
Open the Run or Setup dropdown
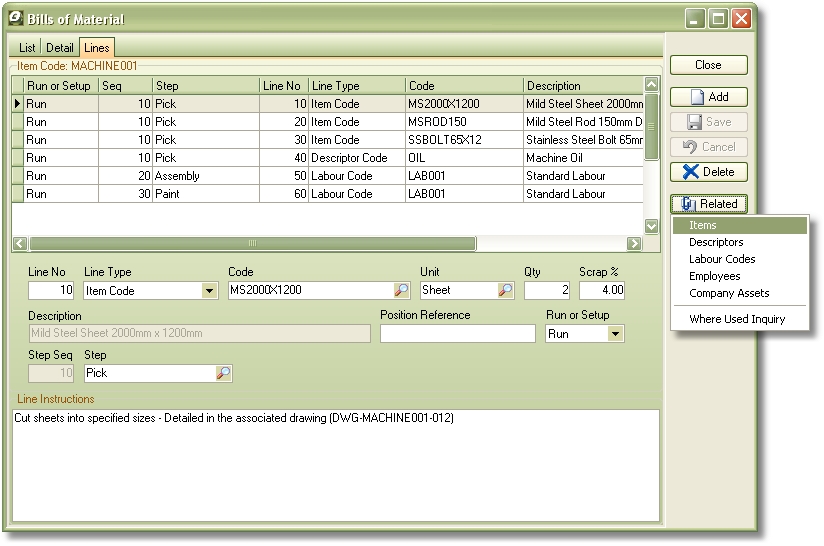click(x=615, y=334)
